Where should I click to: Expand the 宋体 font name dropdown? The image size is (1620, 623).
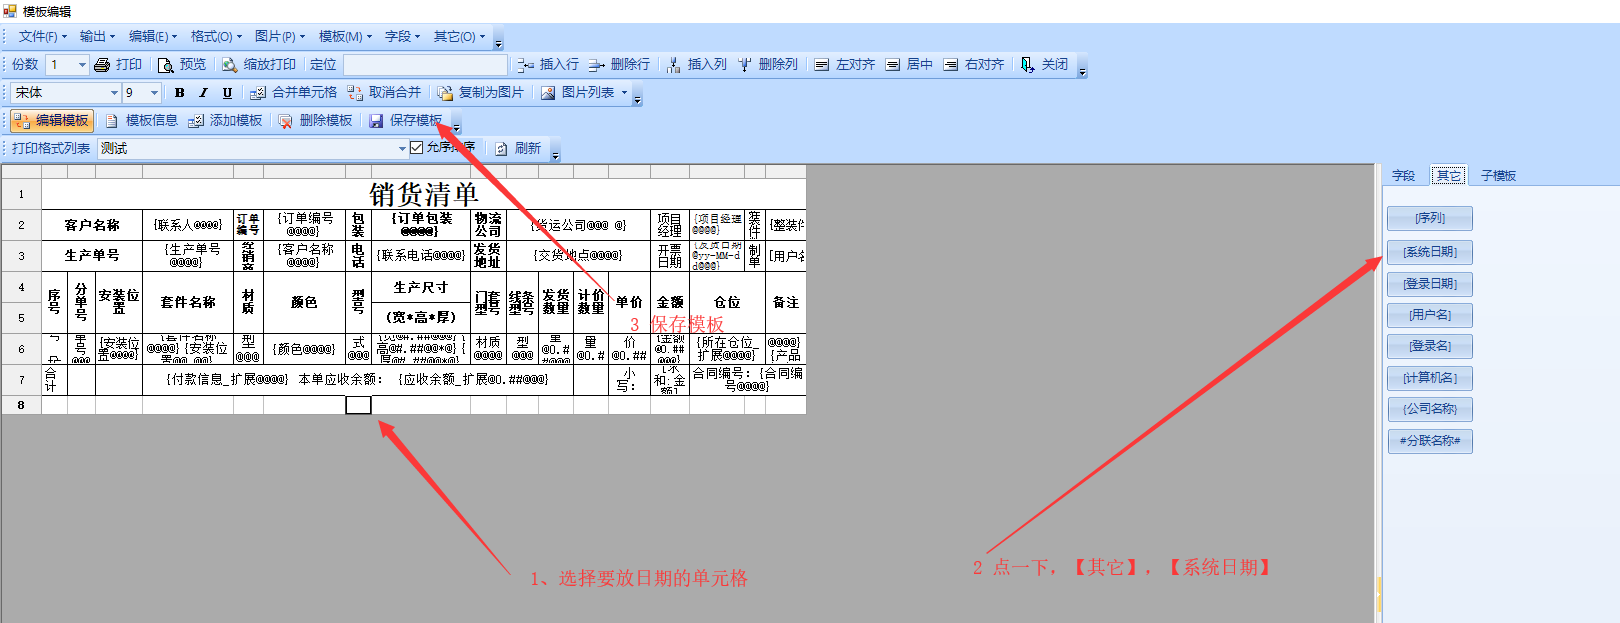(114, 93)
